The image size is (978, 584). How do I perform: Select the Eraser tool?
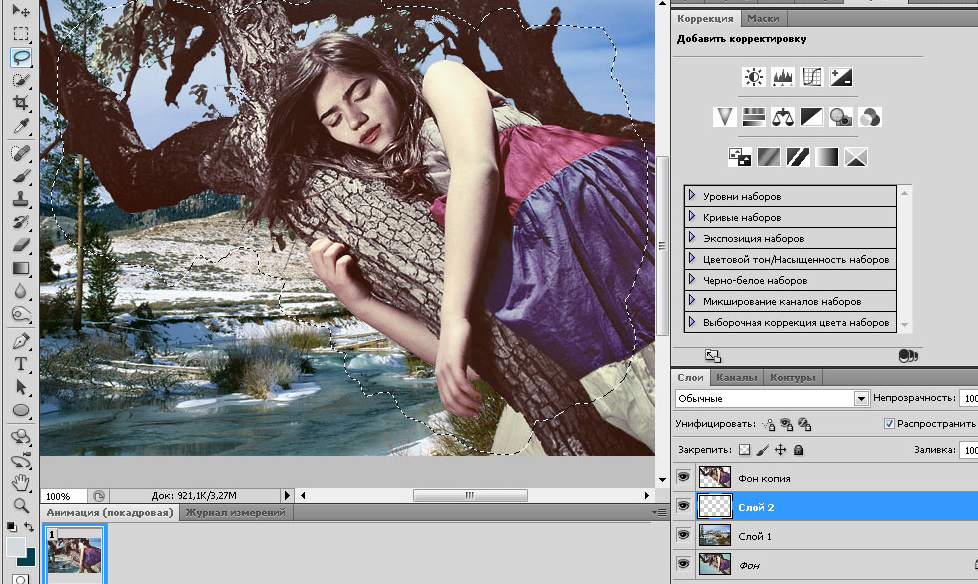click(21, 245)
